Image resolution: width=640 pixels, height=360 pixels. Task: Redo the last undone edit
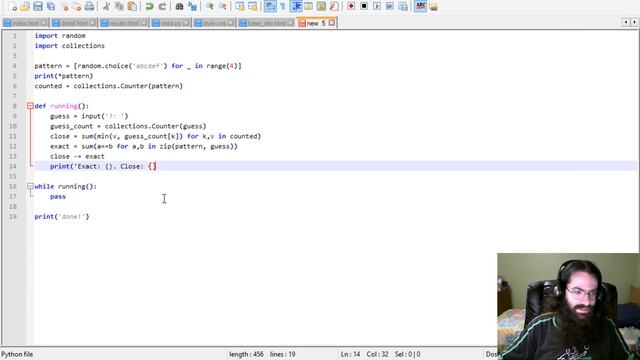coord(162,6)
